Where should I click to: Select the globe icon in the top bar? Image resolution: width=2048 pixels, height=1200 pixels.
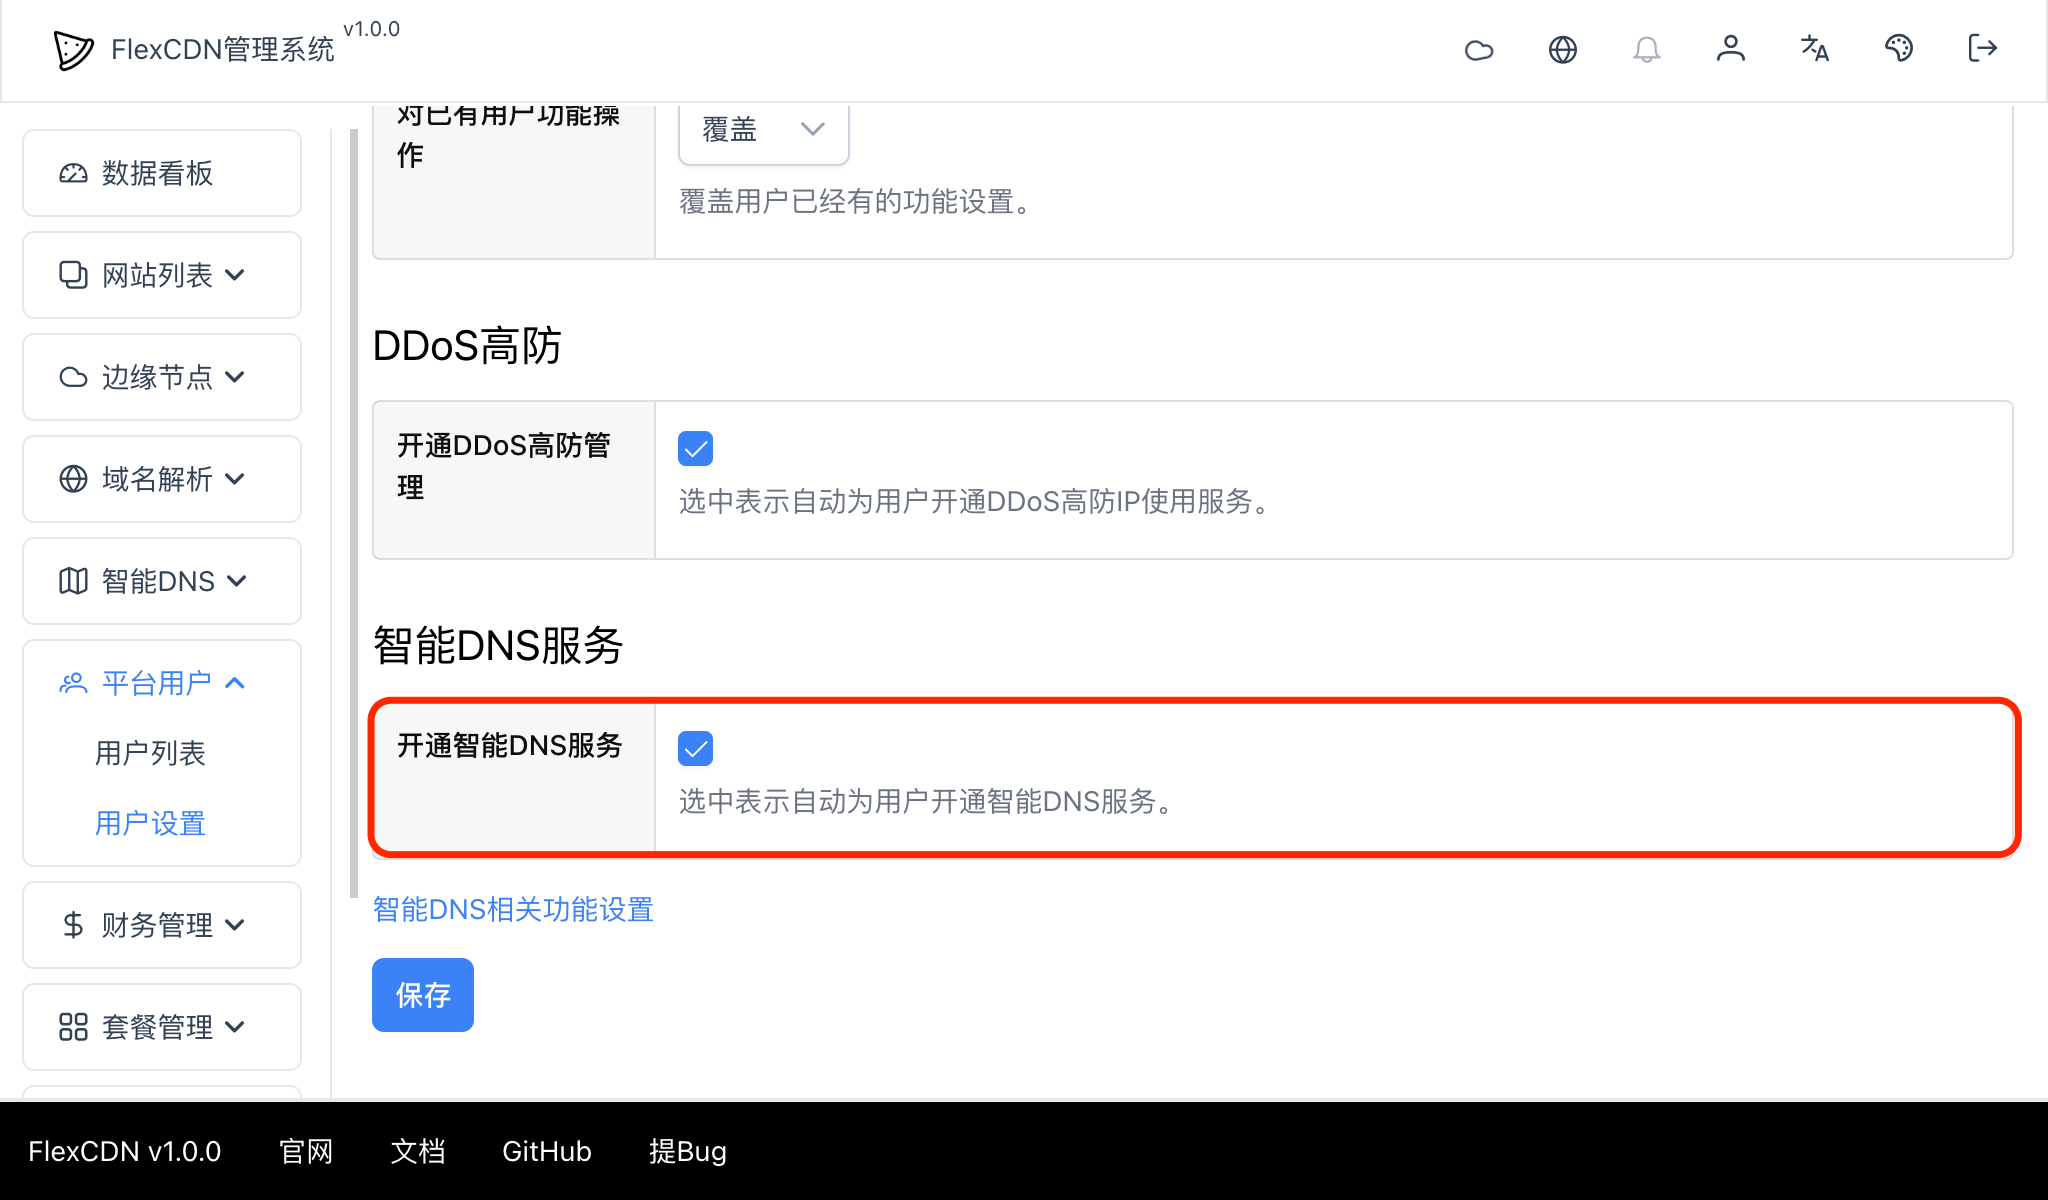(x=1562, y=49)
